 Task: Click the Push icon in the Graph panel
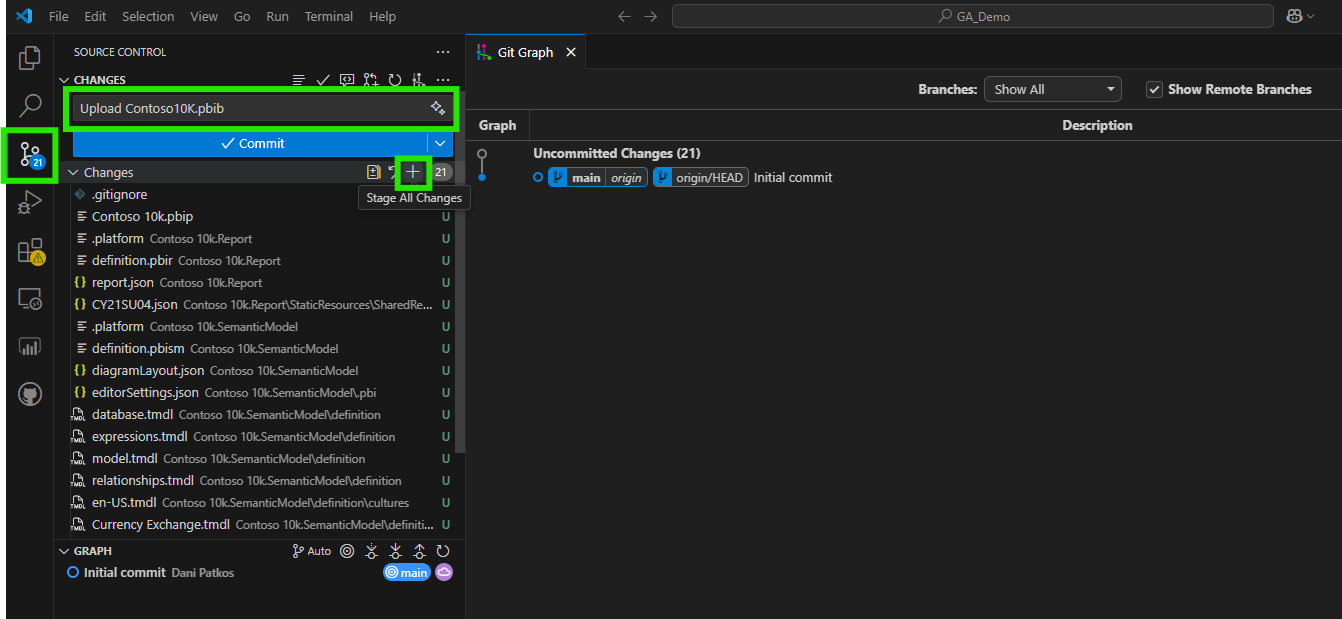(x=419, y=550)
